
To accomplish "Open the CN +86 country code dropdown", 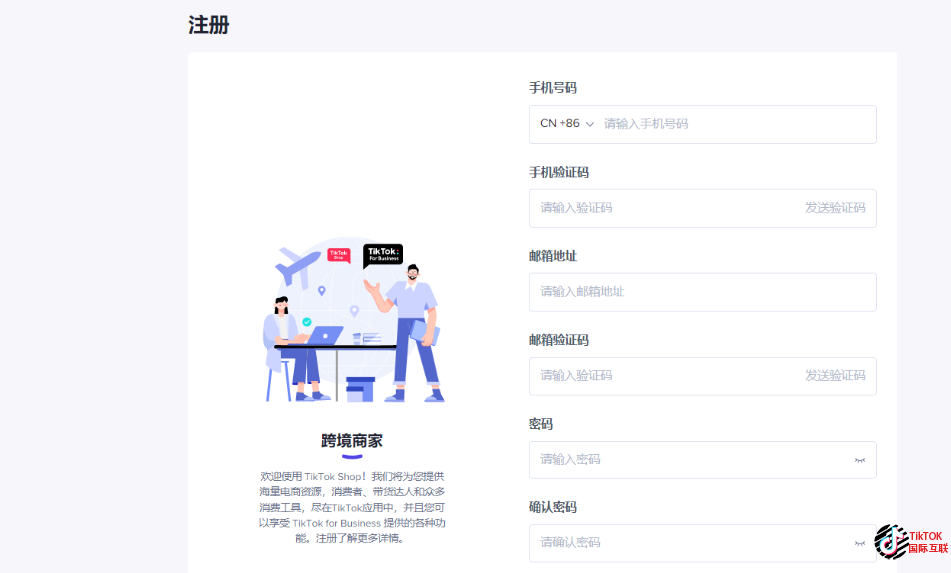I will click(566, 124).
